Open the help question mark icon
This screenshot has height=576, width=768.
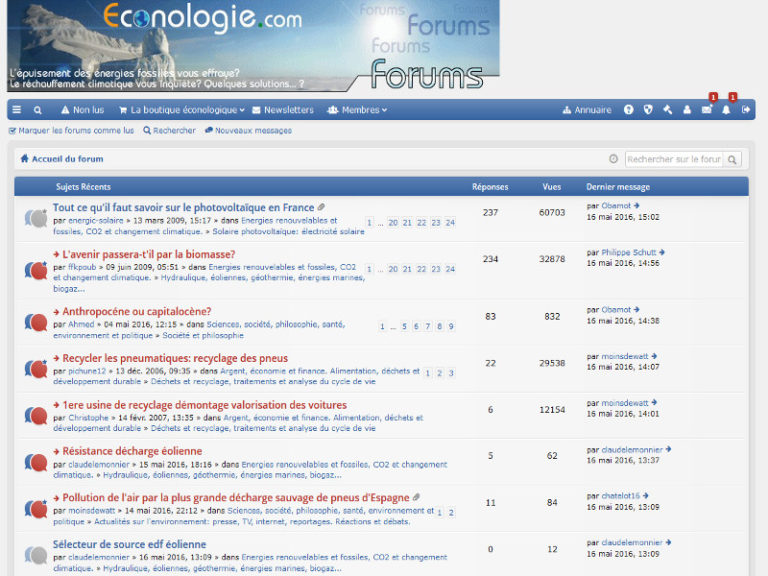tap(628, 110)
